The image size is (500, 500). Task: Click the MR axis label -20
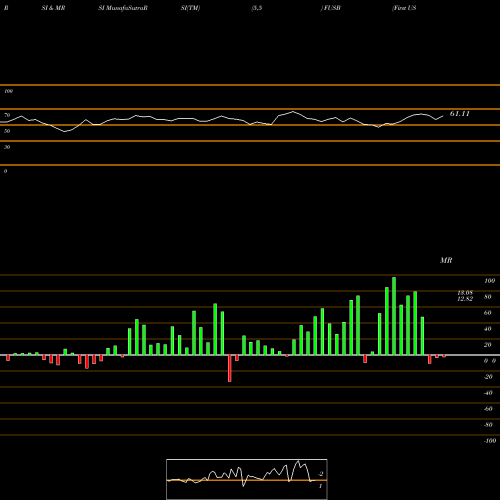pos(488,377)
